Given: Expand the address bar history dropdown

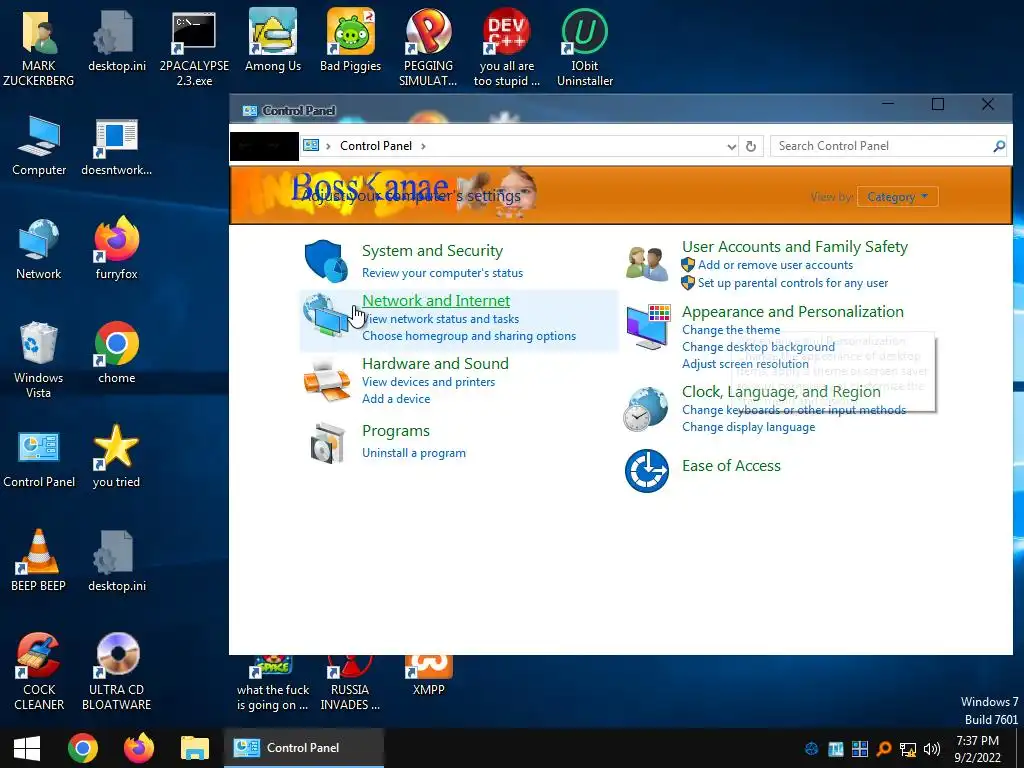Looking at the screenshot, I should pos(731,147).
